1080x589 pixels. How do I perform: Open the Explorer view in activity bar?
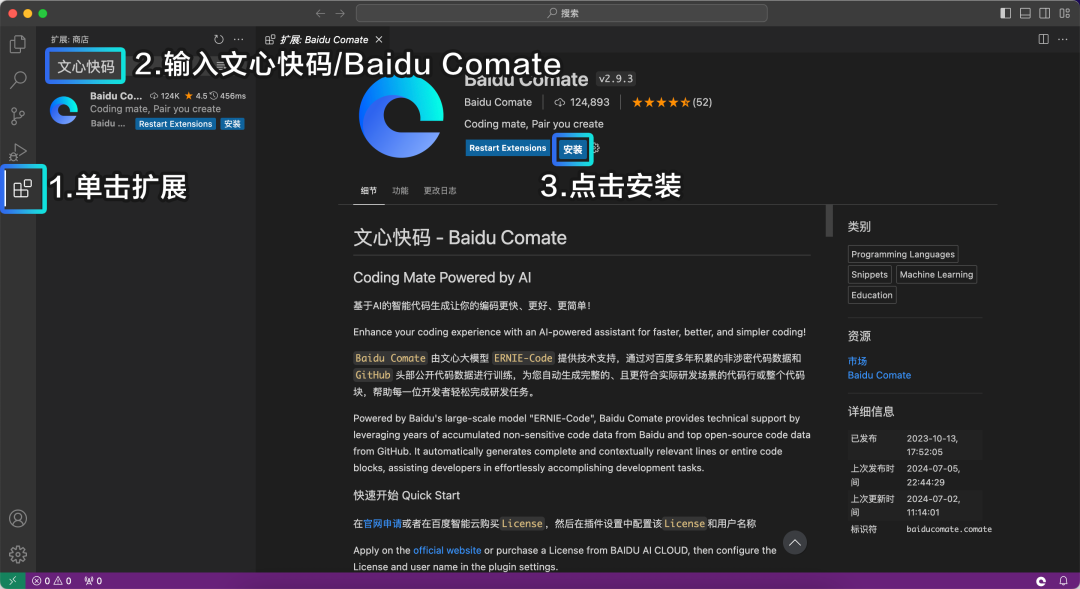point(18,44)
